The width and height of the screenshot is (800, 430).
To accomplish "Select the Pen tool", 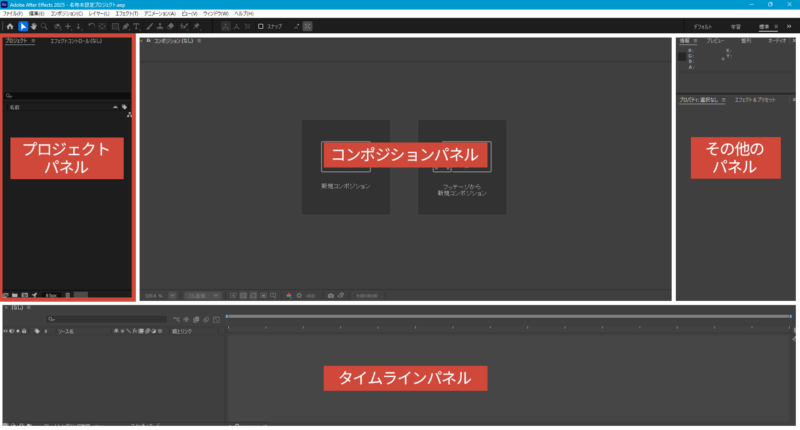I will tap(126, 27).
